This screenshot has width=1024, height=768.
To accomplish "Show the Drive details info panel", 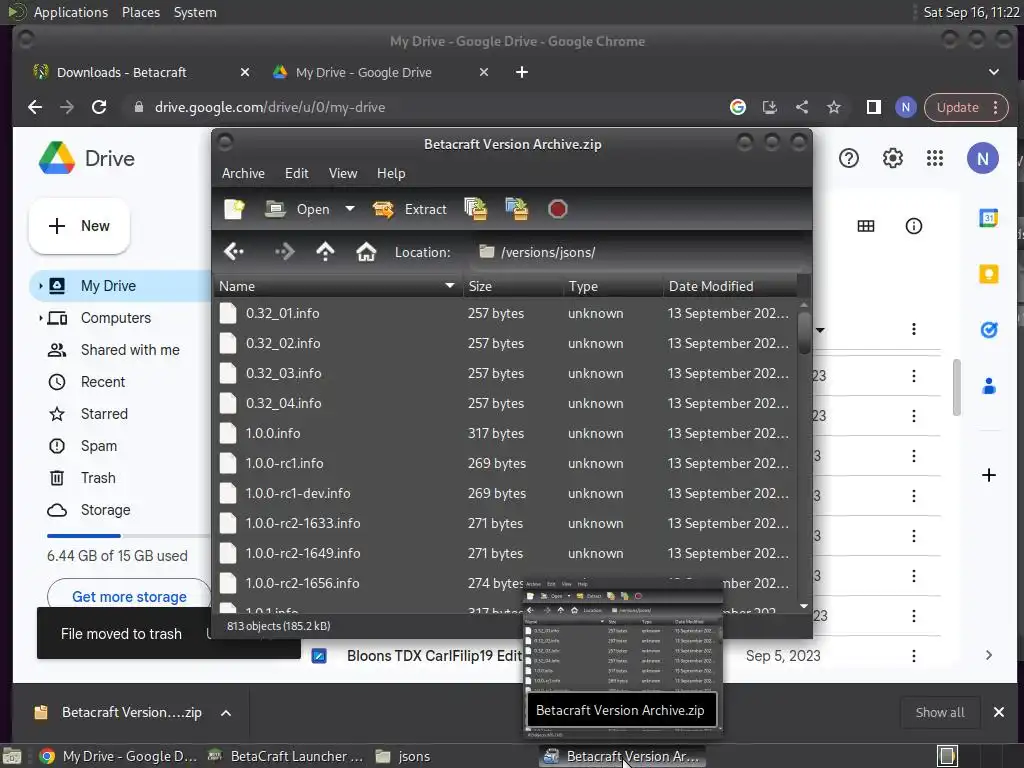I will [914, 226].
